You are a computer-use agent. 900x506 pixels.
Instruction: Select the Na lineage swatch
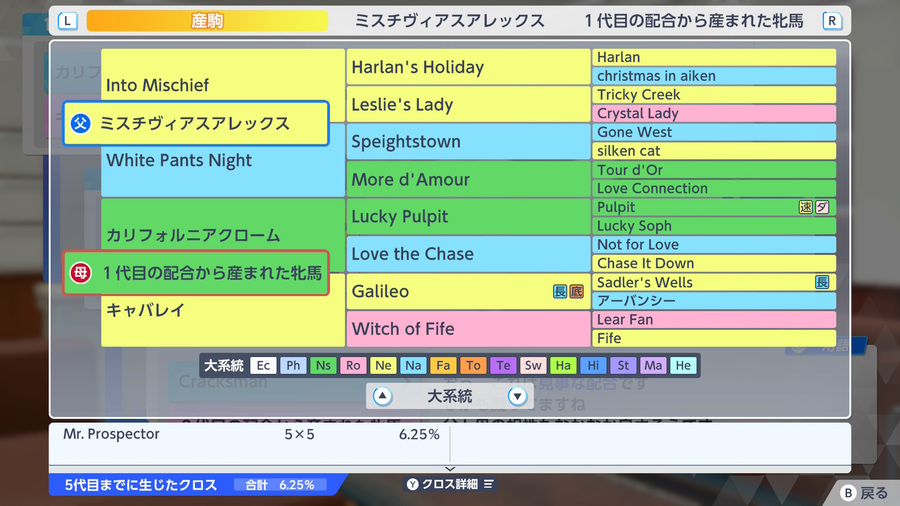(413, 365)
